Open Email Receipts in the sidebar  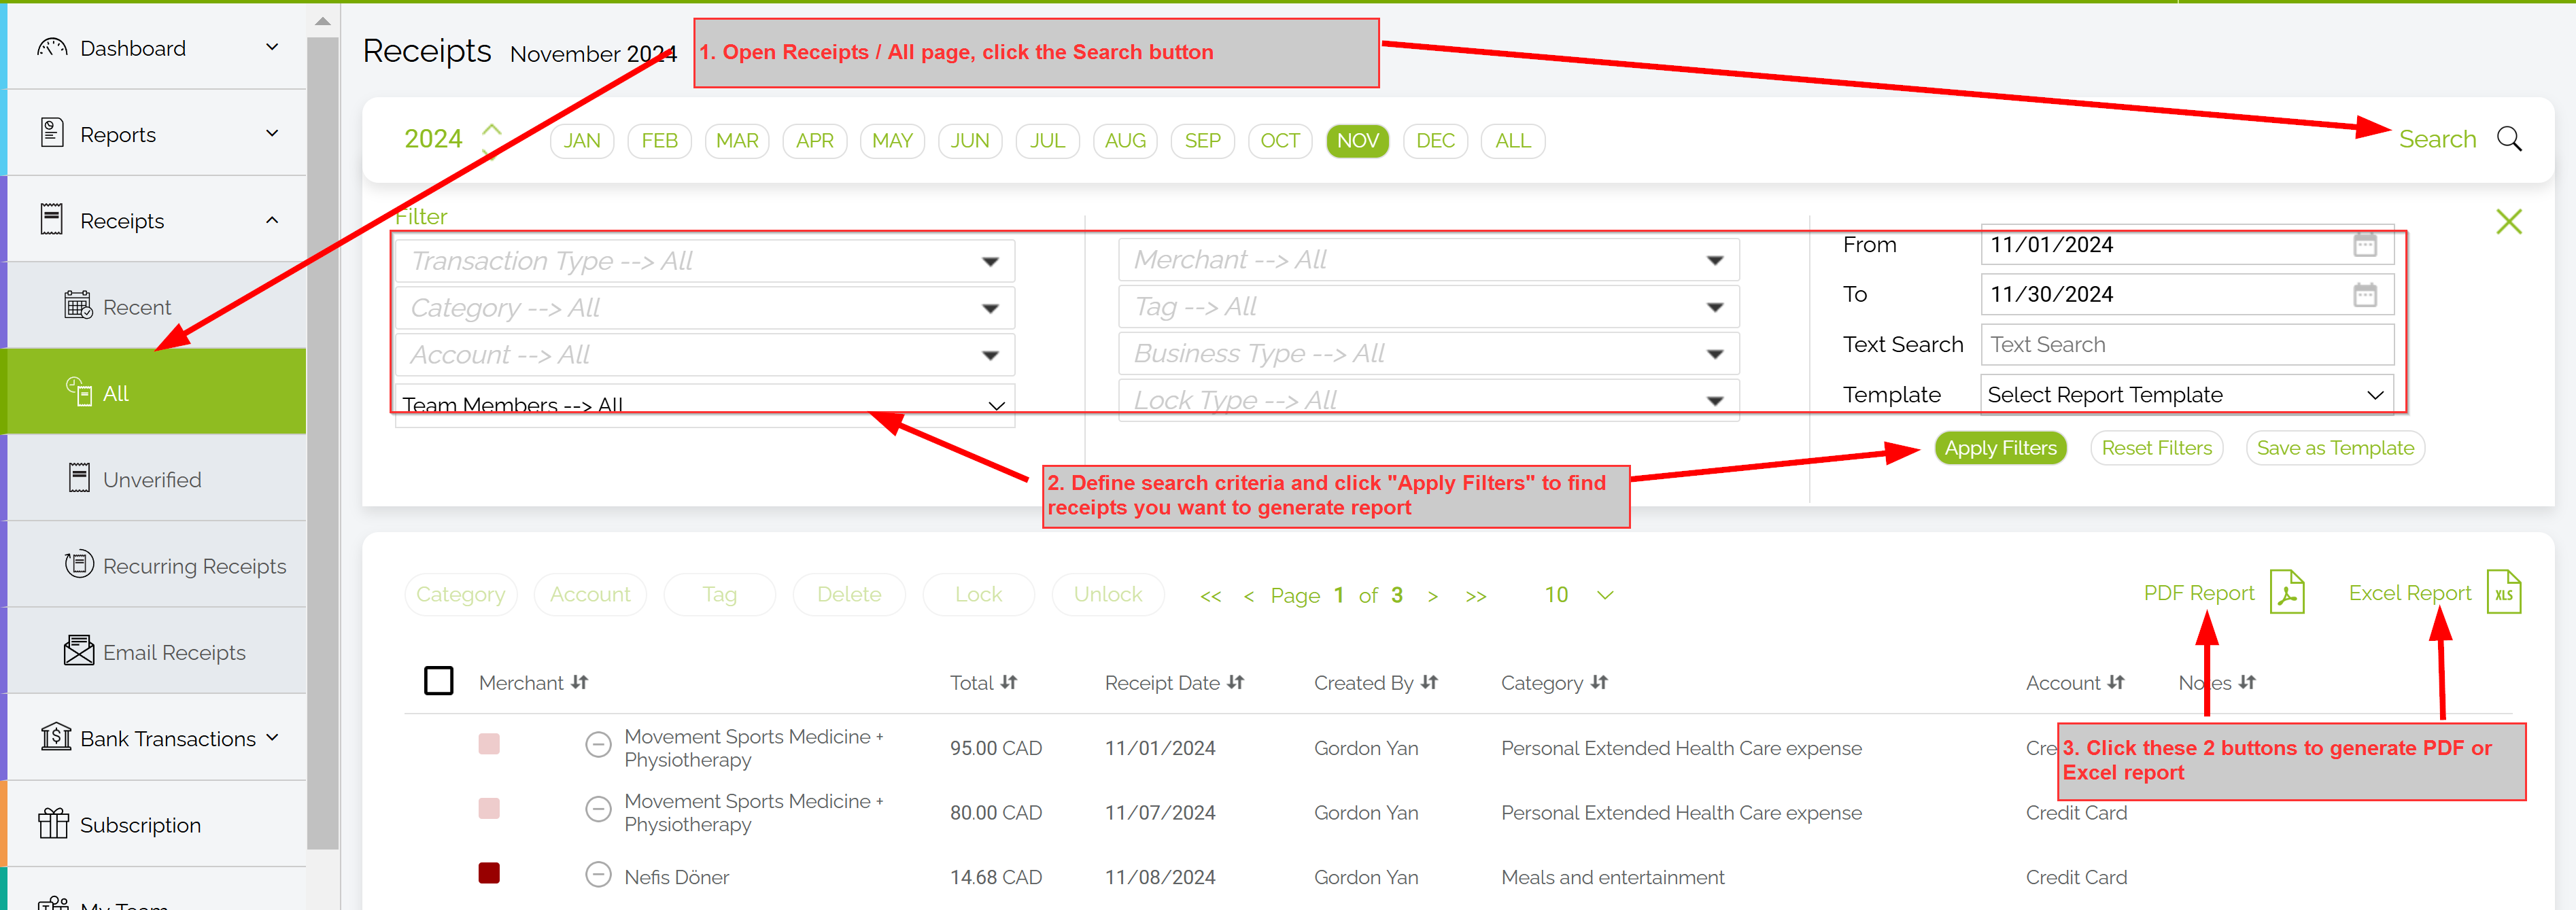(x=173, y=652)
